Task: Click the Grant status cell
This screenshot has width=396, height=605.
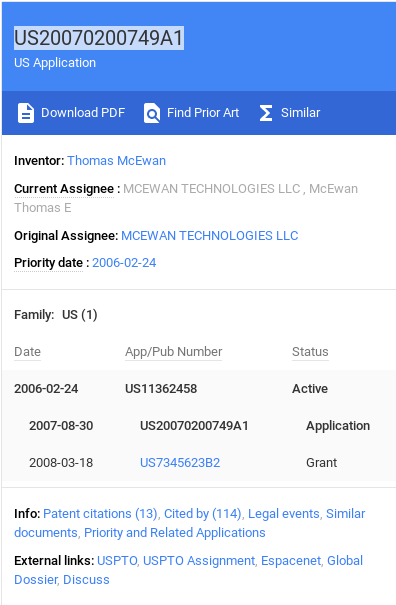Action: pos(322,462)
